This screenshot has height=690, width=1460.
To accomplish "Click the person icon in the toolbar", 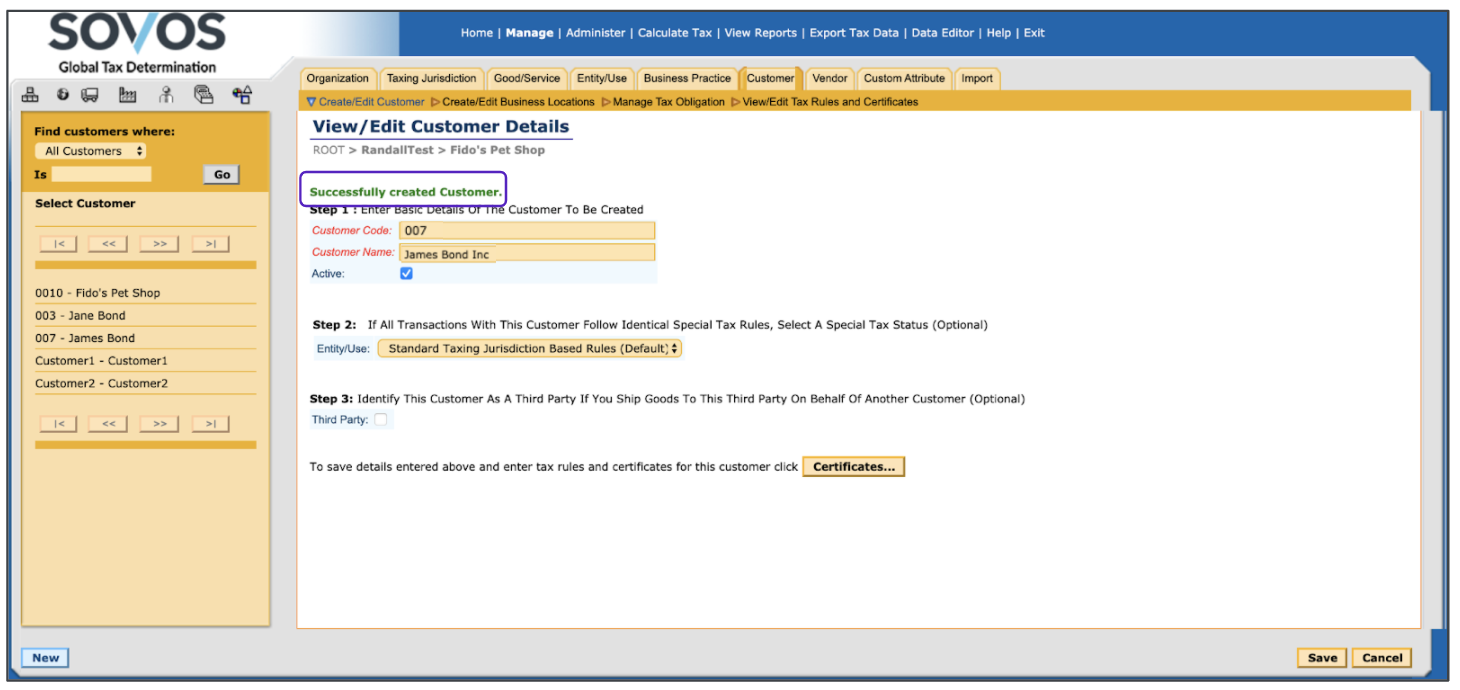I will point(166,95).
